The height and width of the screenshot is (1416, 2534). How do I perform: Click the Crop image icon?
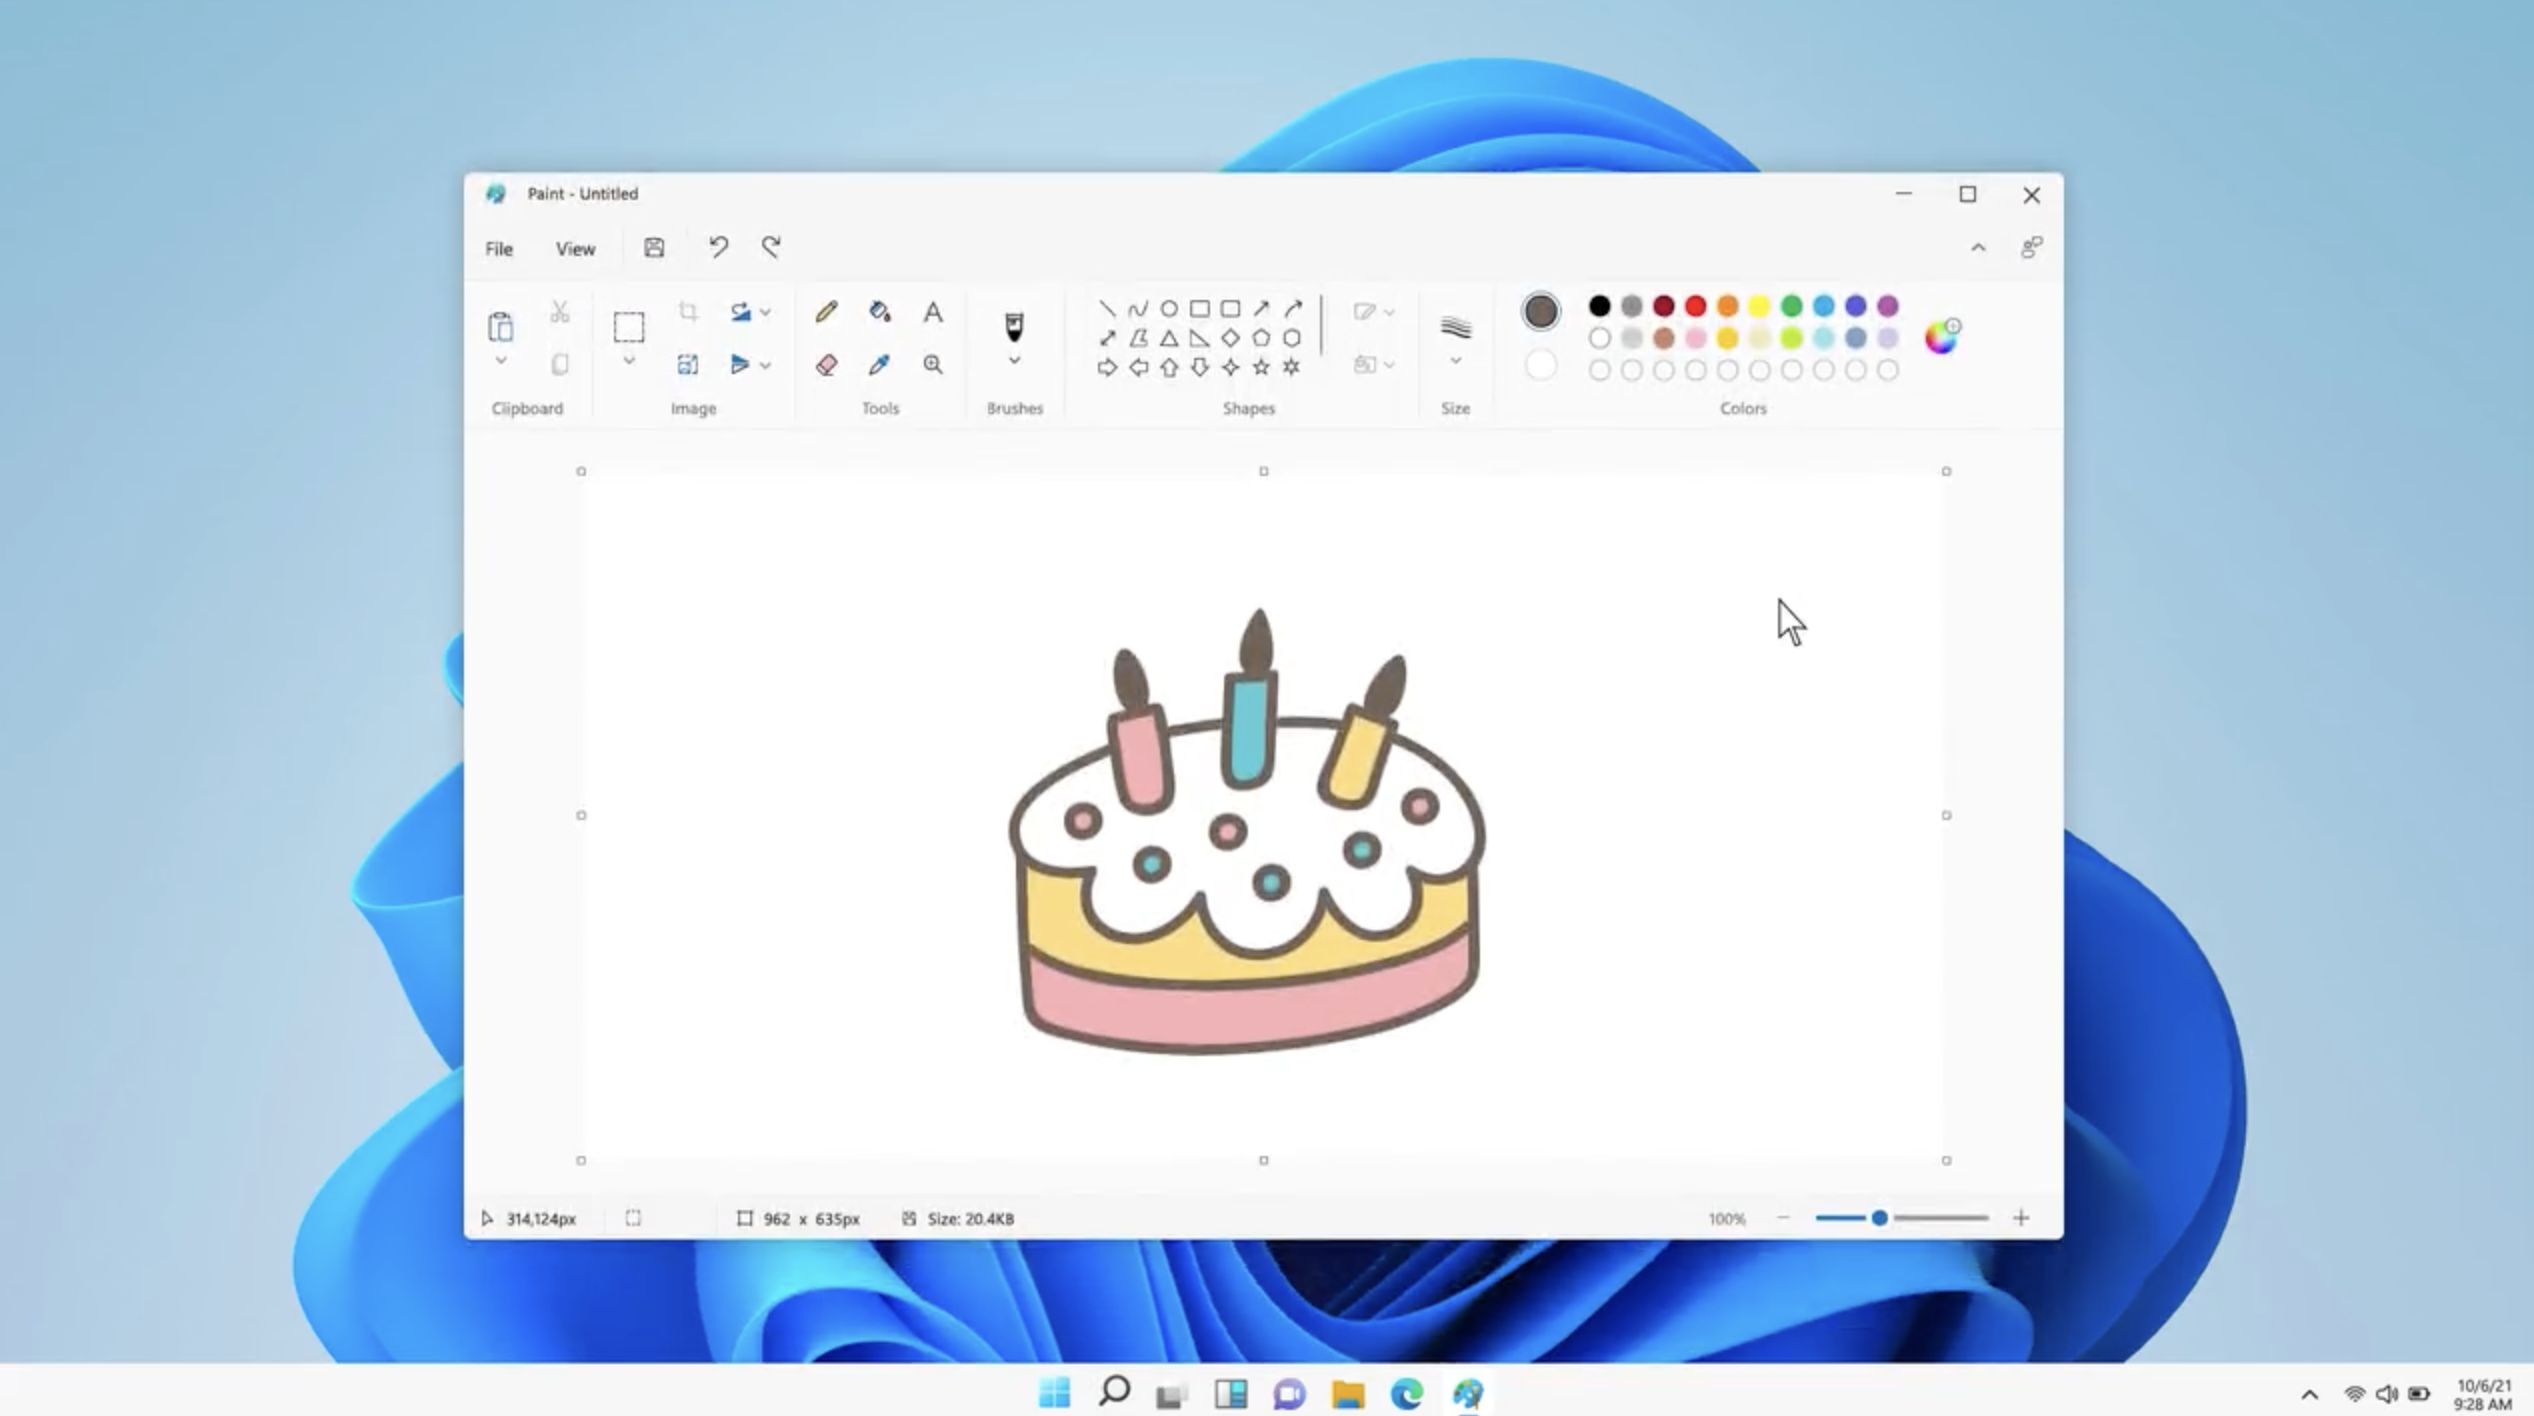coord(688,312)
